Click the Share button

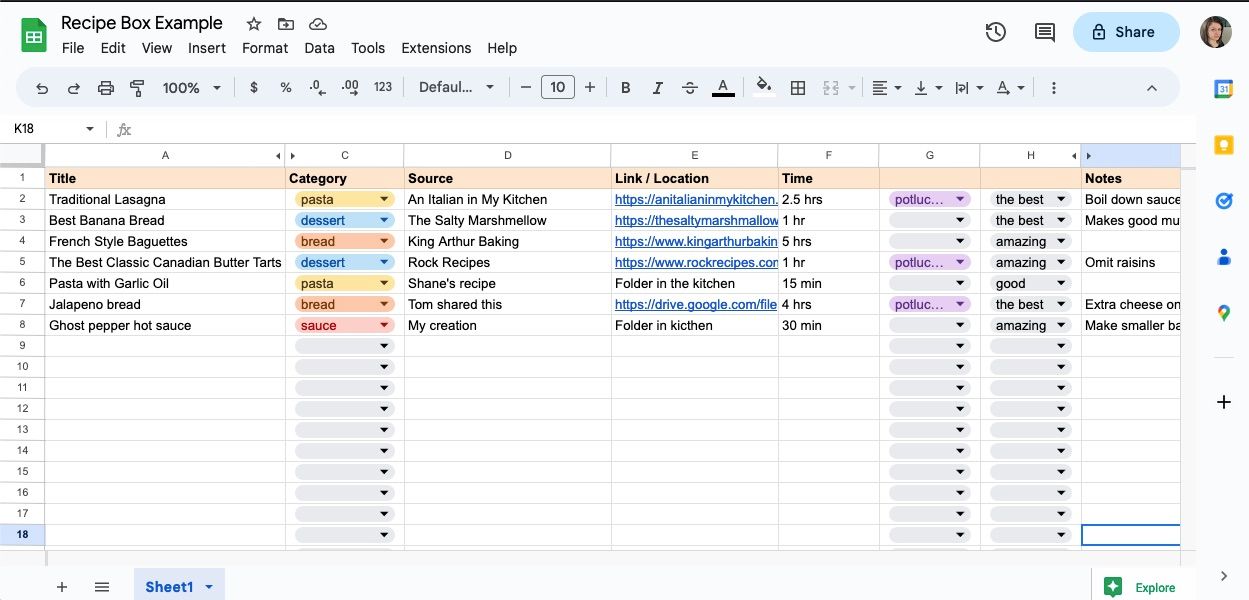tap(1125, 31)
